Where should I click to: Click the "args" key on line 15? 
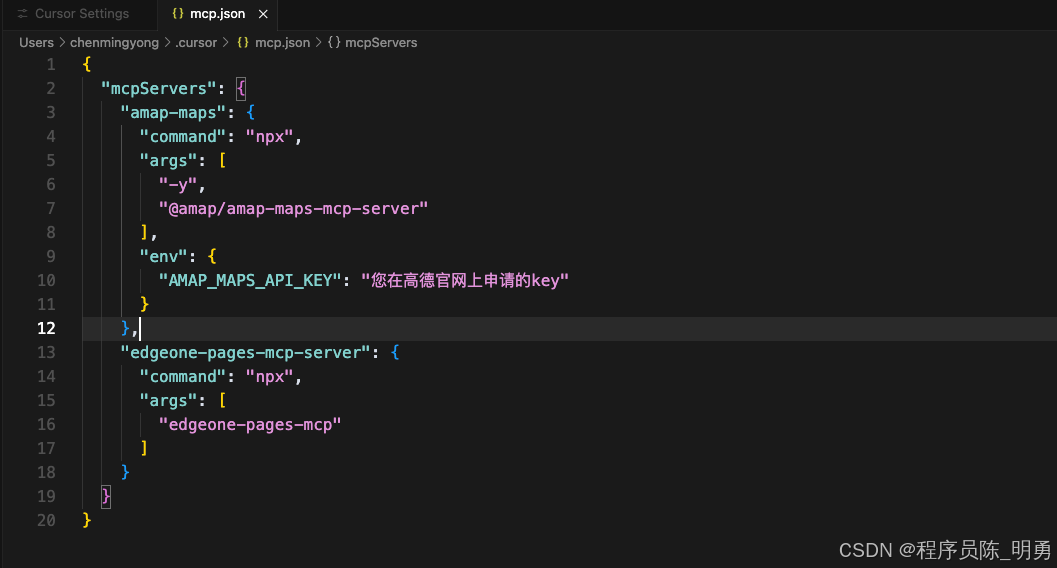point(168,400)
